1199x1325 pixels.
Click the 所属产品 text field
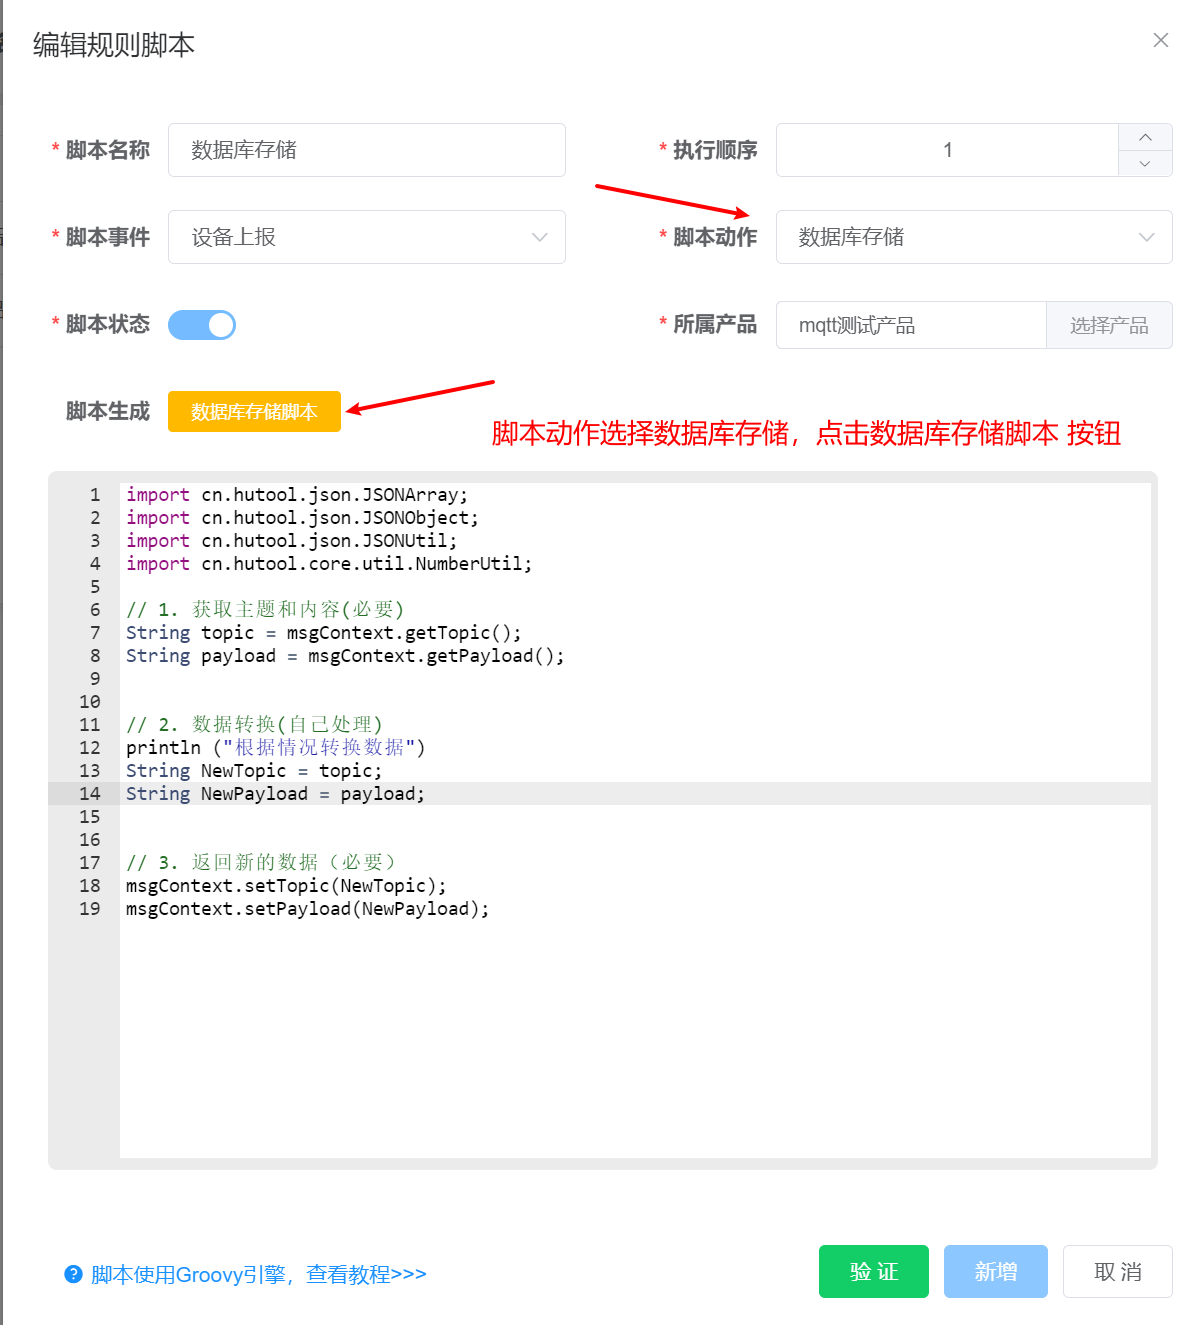pos(910,325)
